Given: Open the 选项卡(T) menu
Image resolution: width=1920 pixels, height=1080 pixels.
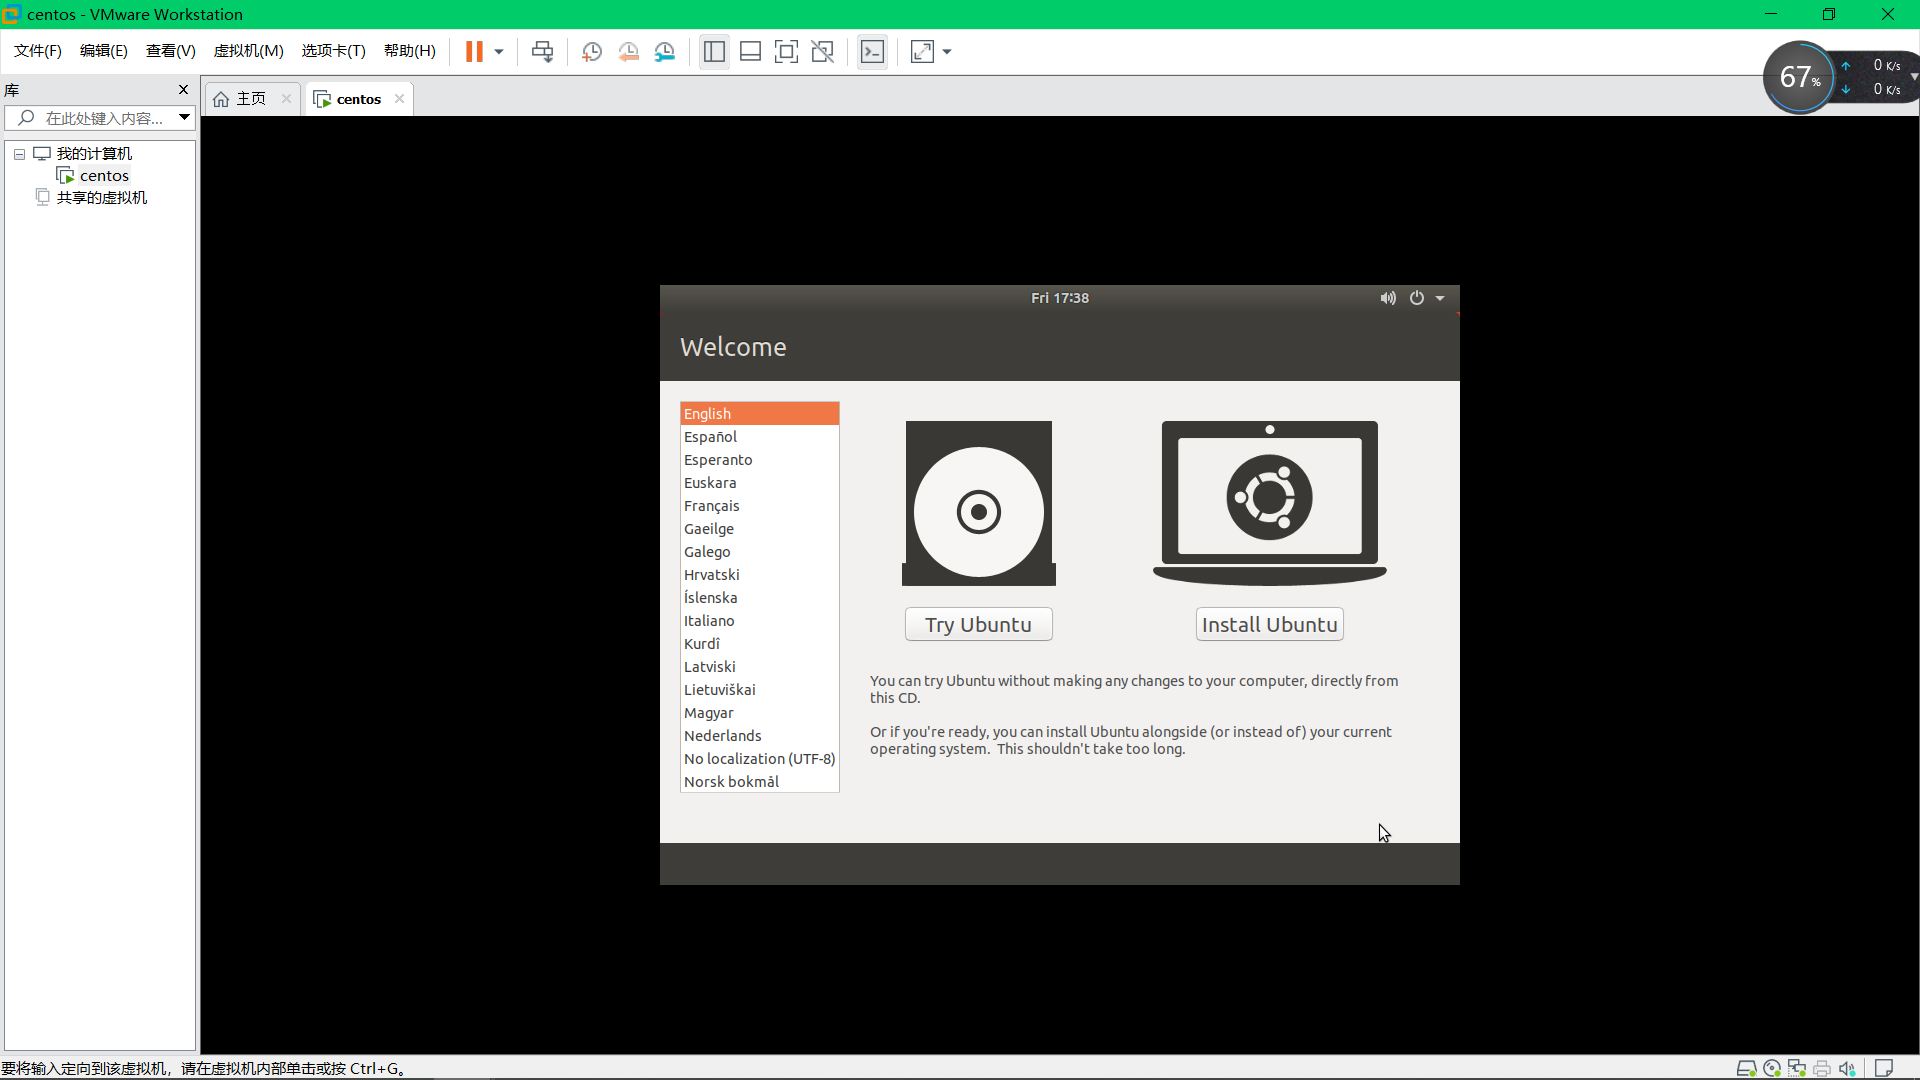Looking at the screenshot, I should pyautogui.click(x=334, y=51).
